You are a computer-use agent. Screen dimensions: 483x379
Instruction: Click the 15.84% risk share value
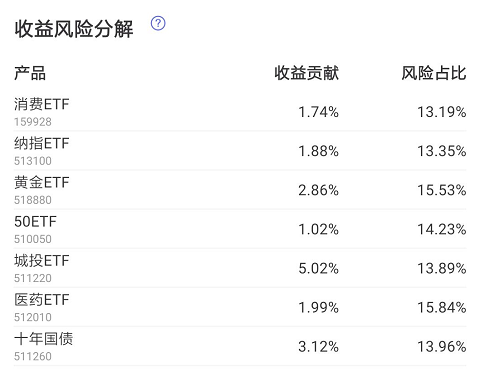[x=442, y=308]
